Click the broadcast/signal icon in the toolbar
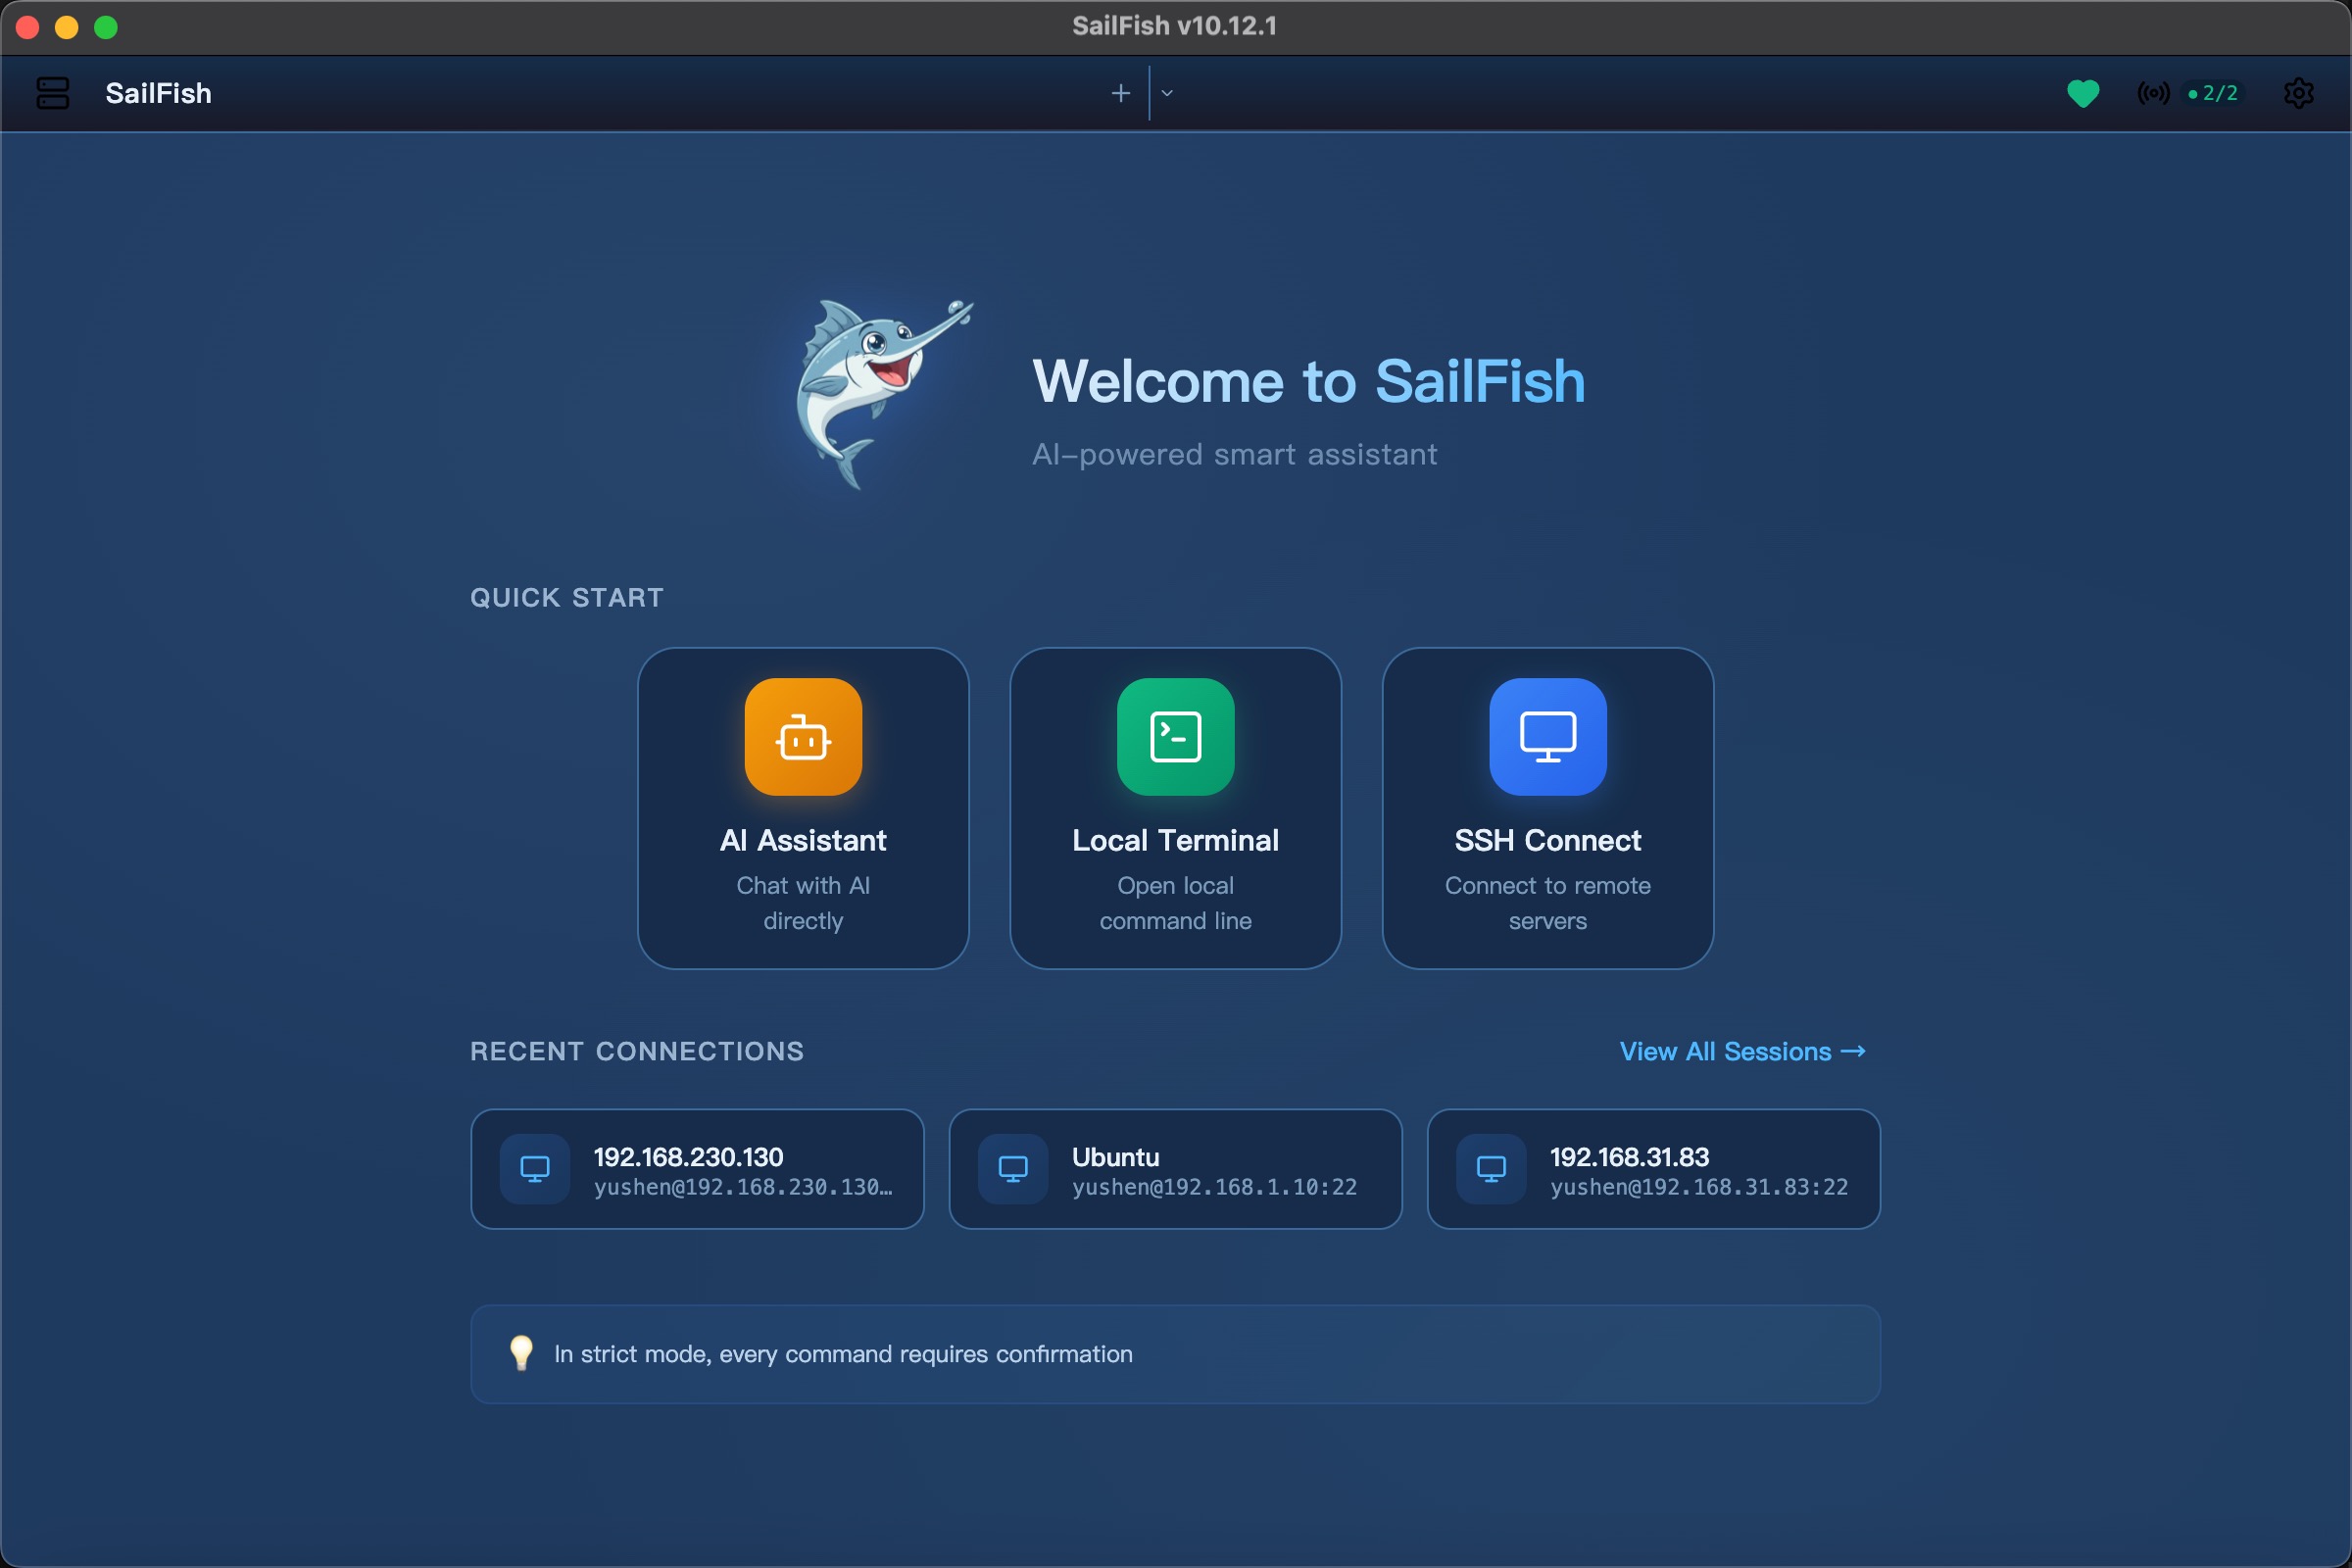Screen dimensions: 2352x1568 [2152, 93]
